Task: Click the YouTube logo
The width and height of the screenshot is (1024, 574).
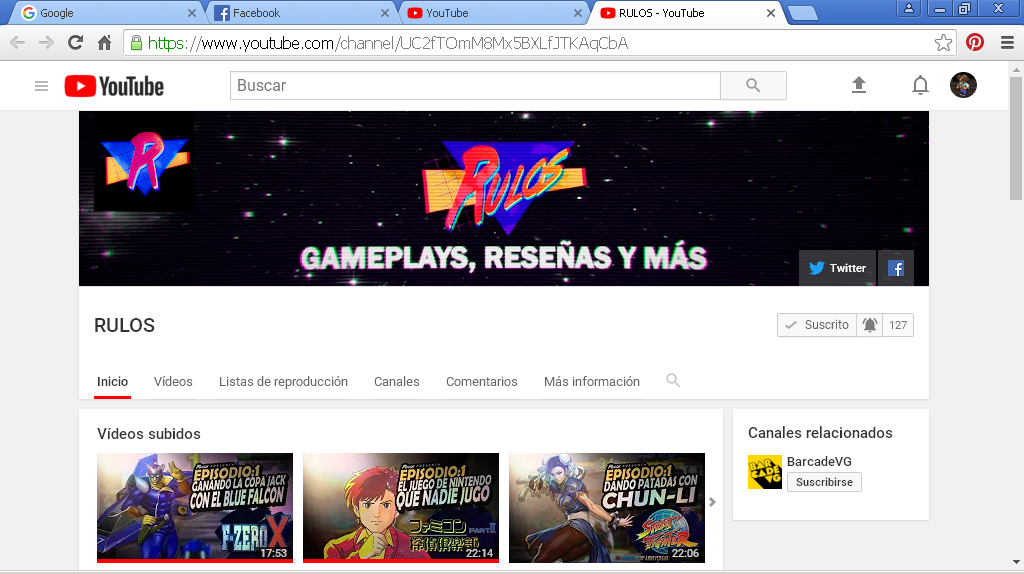Action: point(114,86)
